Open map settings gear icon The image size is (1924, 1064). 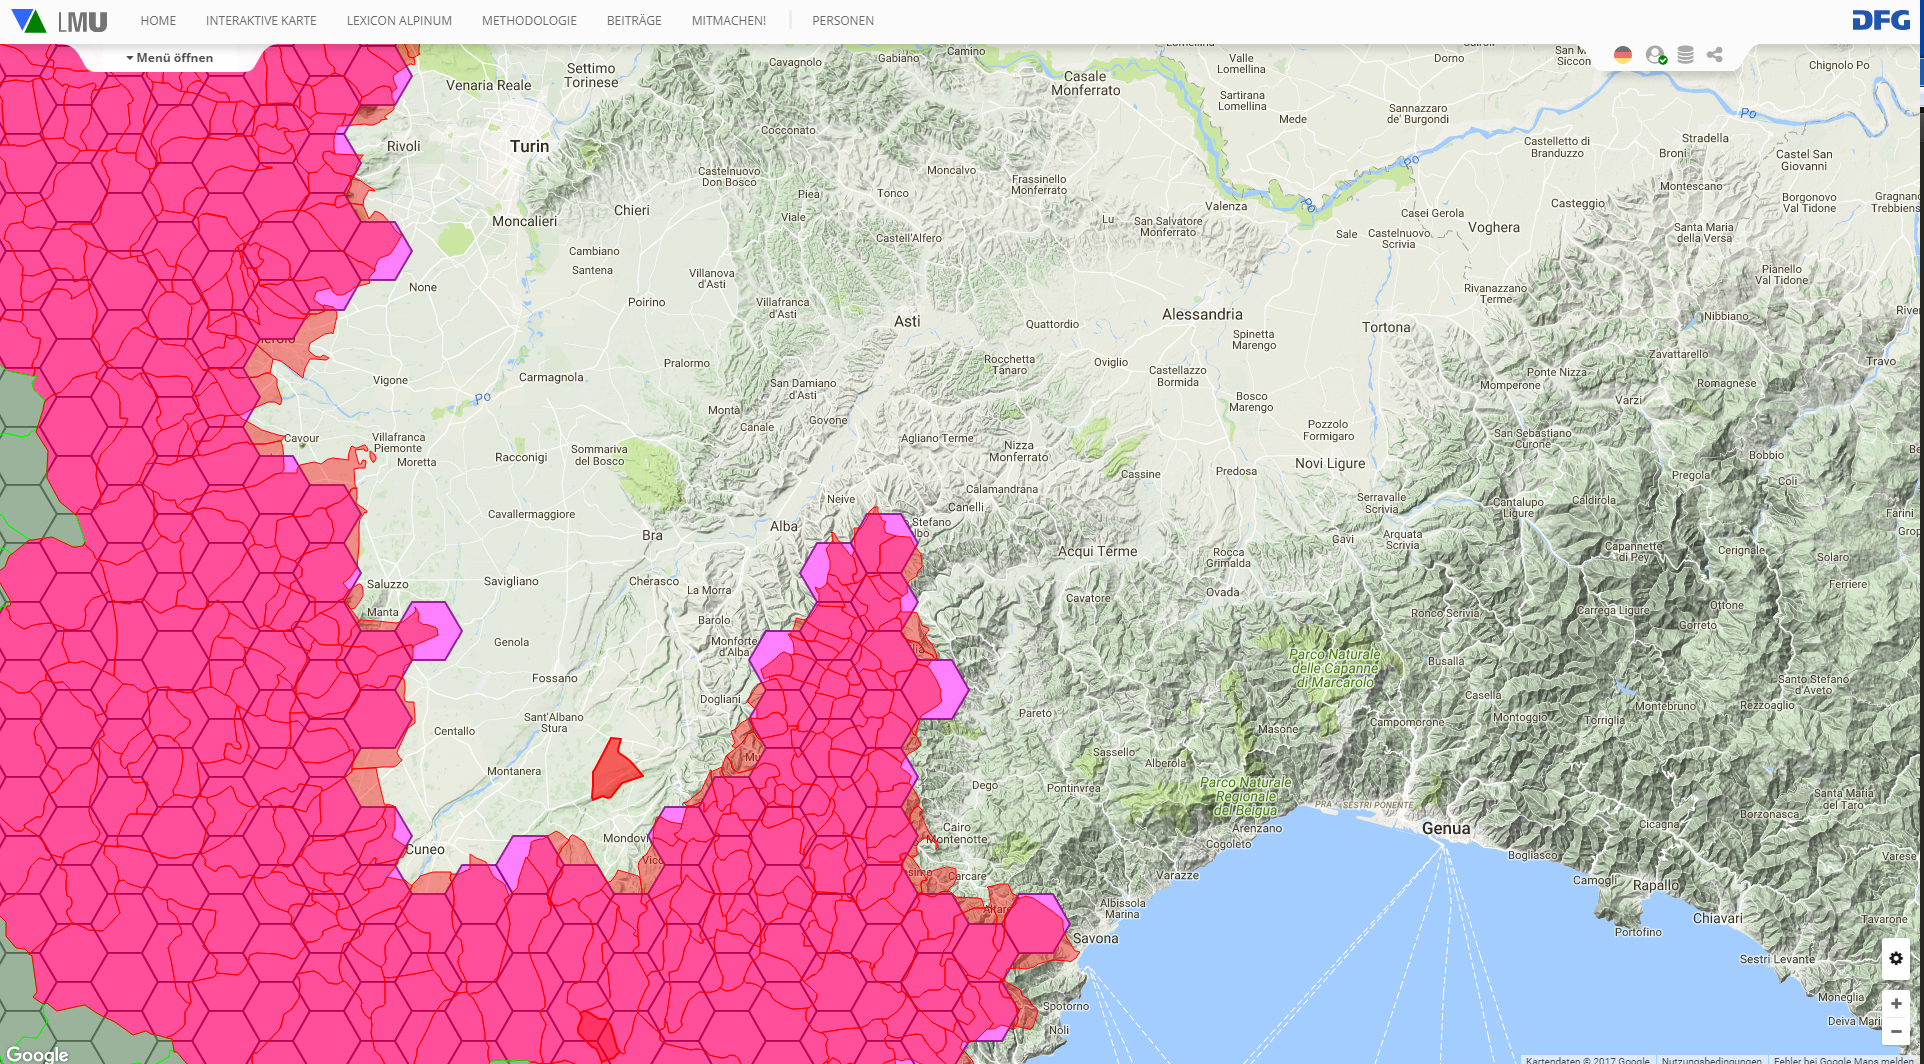pyautogui.click(x=1895, y=958)
